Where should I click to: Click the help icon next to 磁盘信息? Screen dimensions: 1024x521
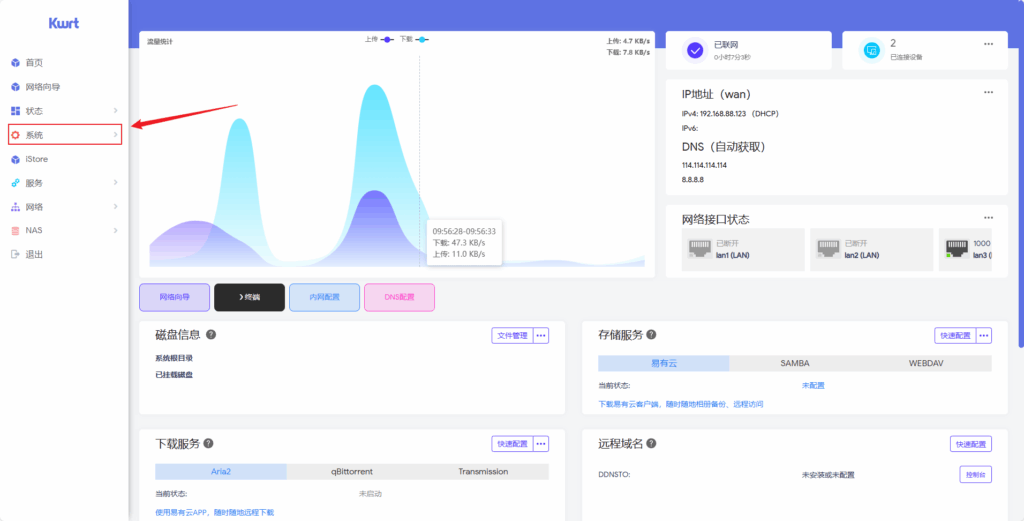(x=211, y=335)
